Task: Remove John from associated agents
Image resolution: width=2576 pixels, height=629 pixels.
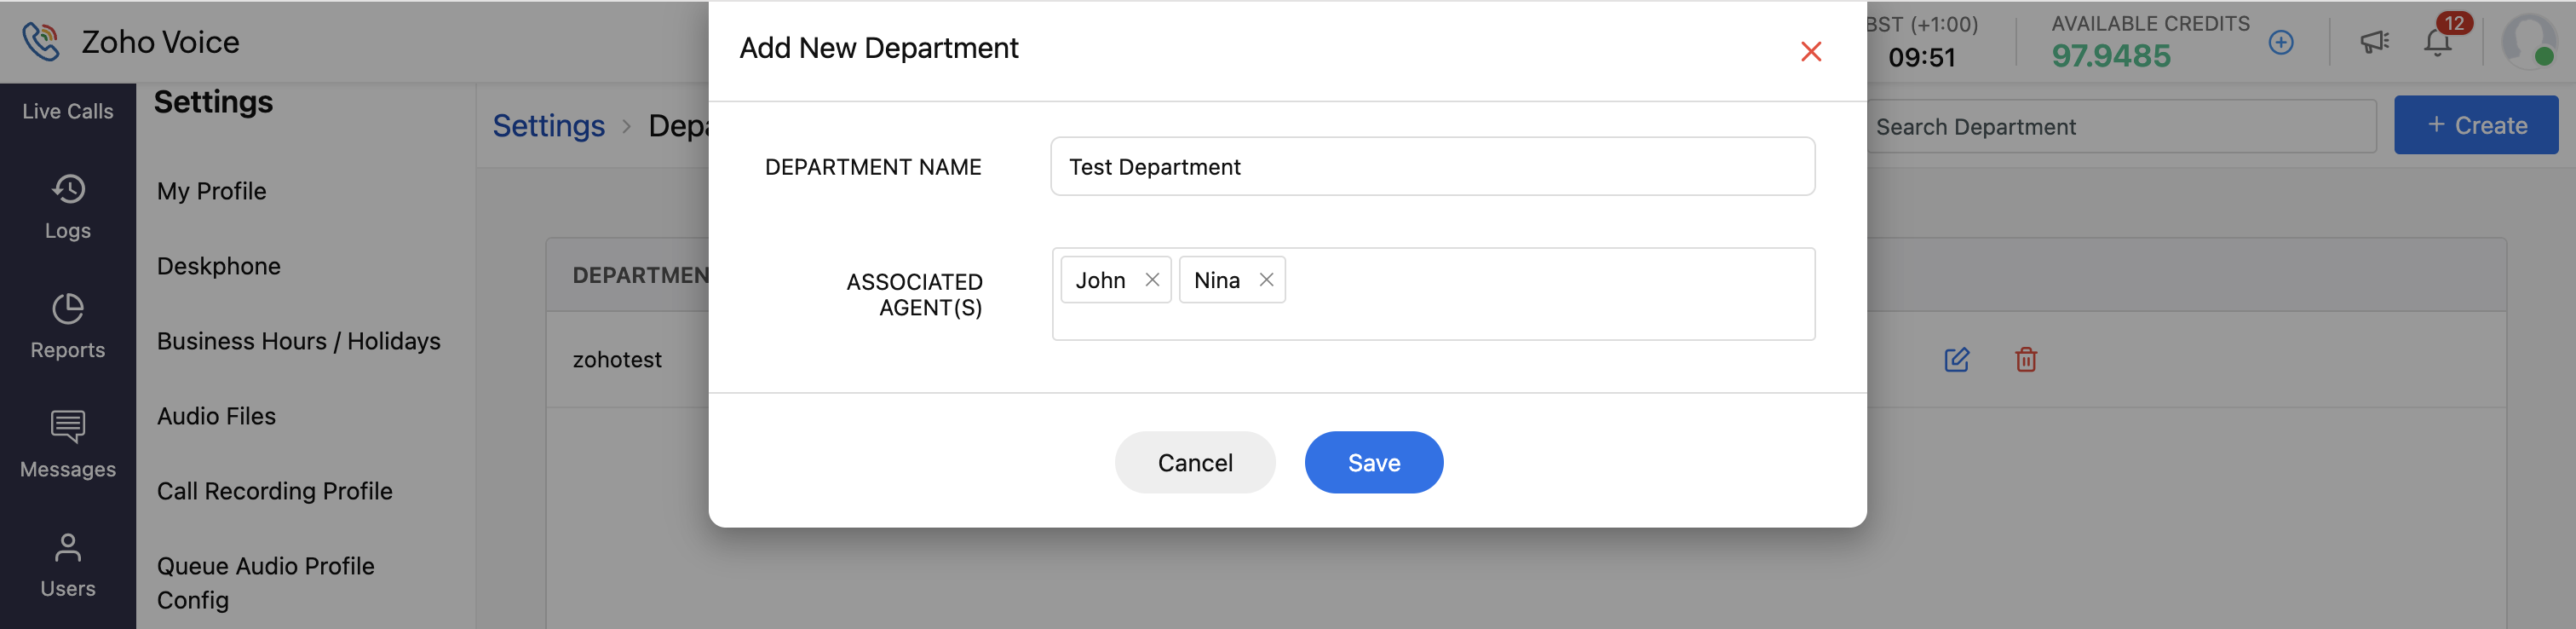Action: [1152, 280]
